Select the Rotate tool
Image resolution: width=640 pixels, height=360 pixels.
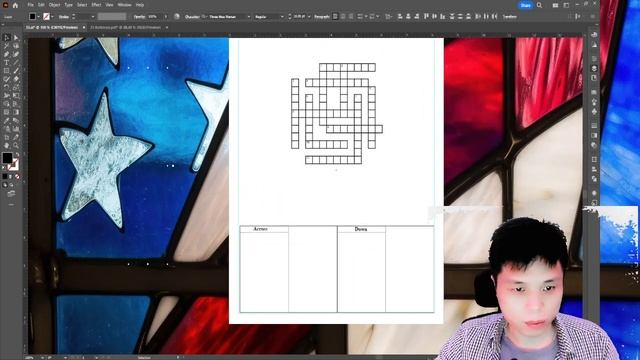pos(7,87)
